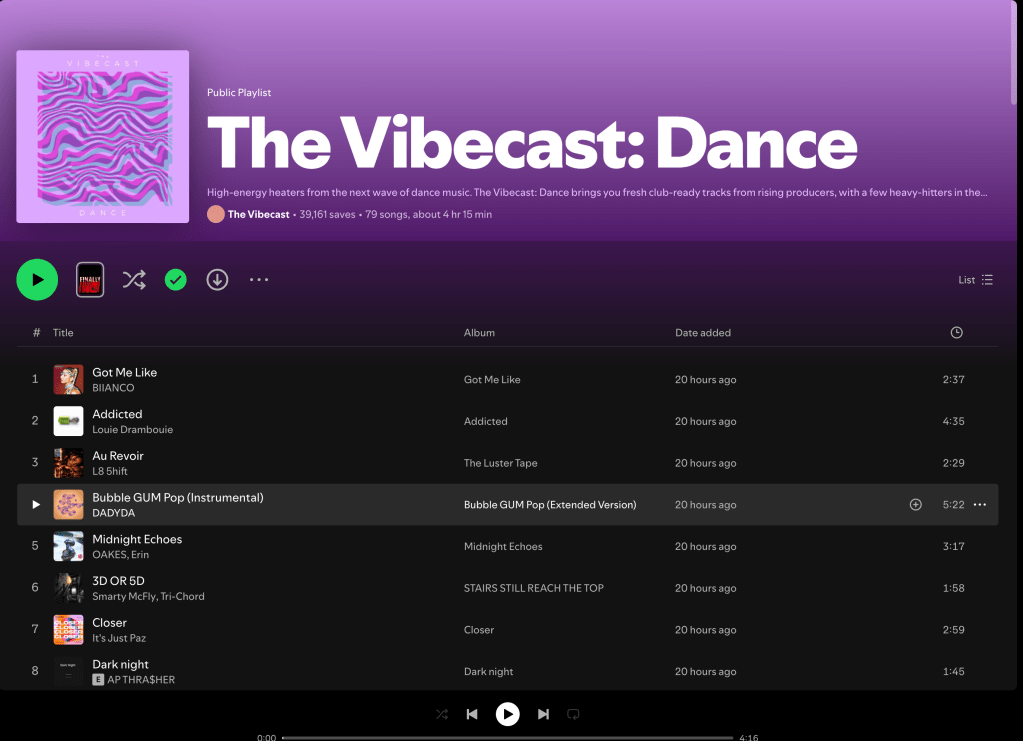Select the Au Revoir track title

tap(118, 456)
